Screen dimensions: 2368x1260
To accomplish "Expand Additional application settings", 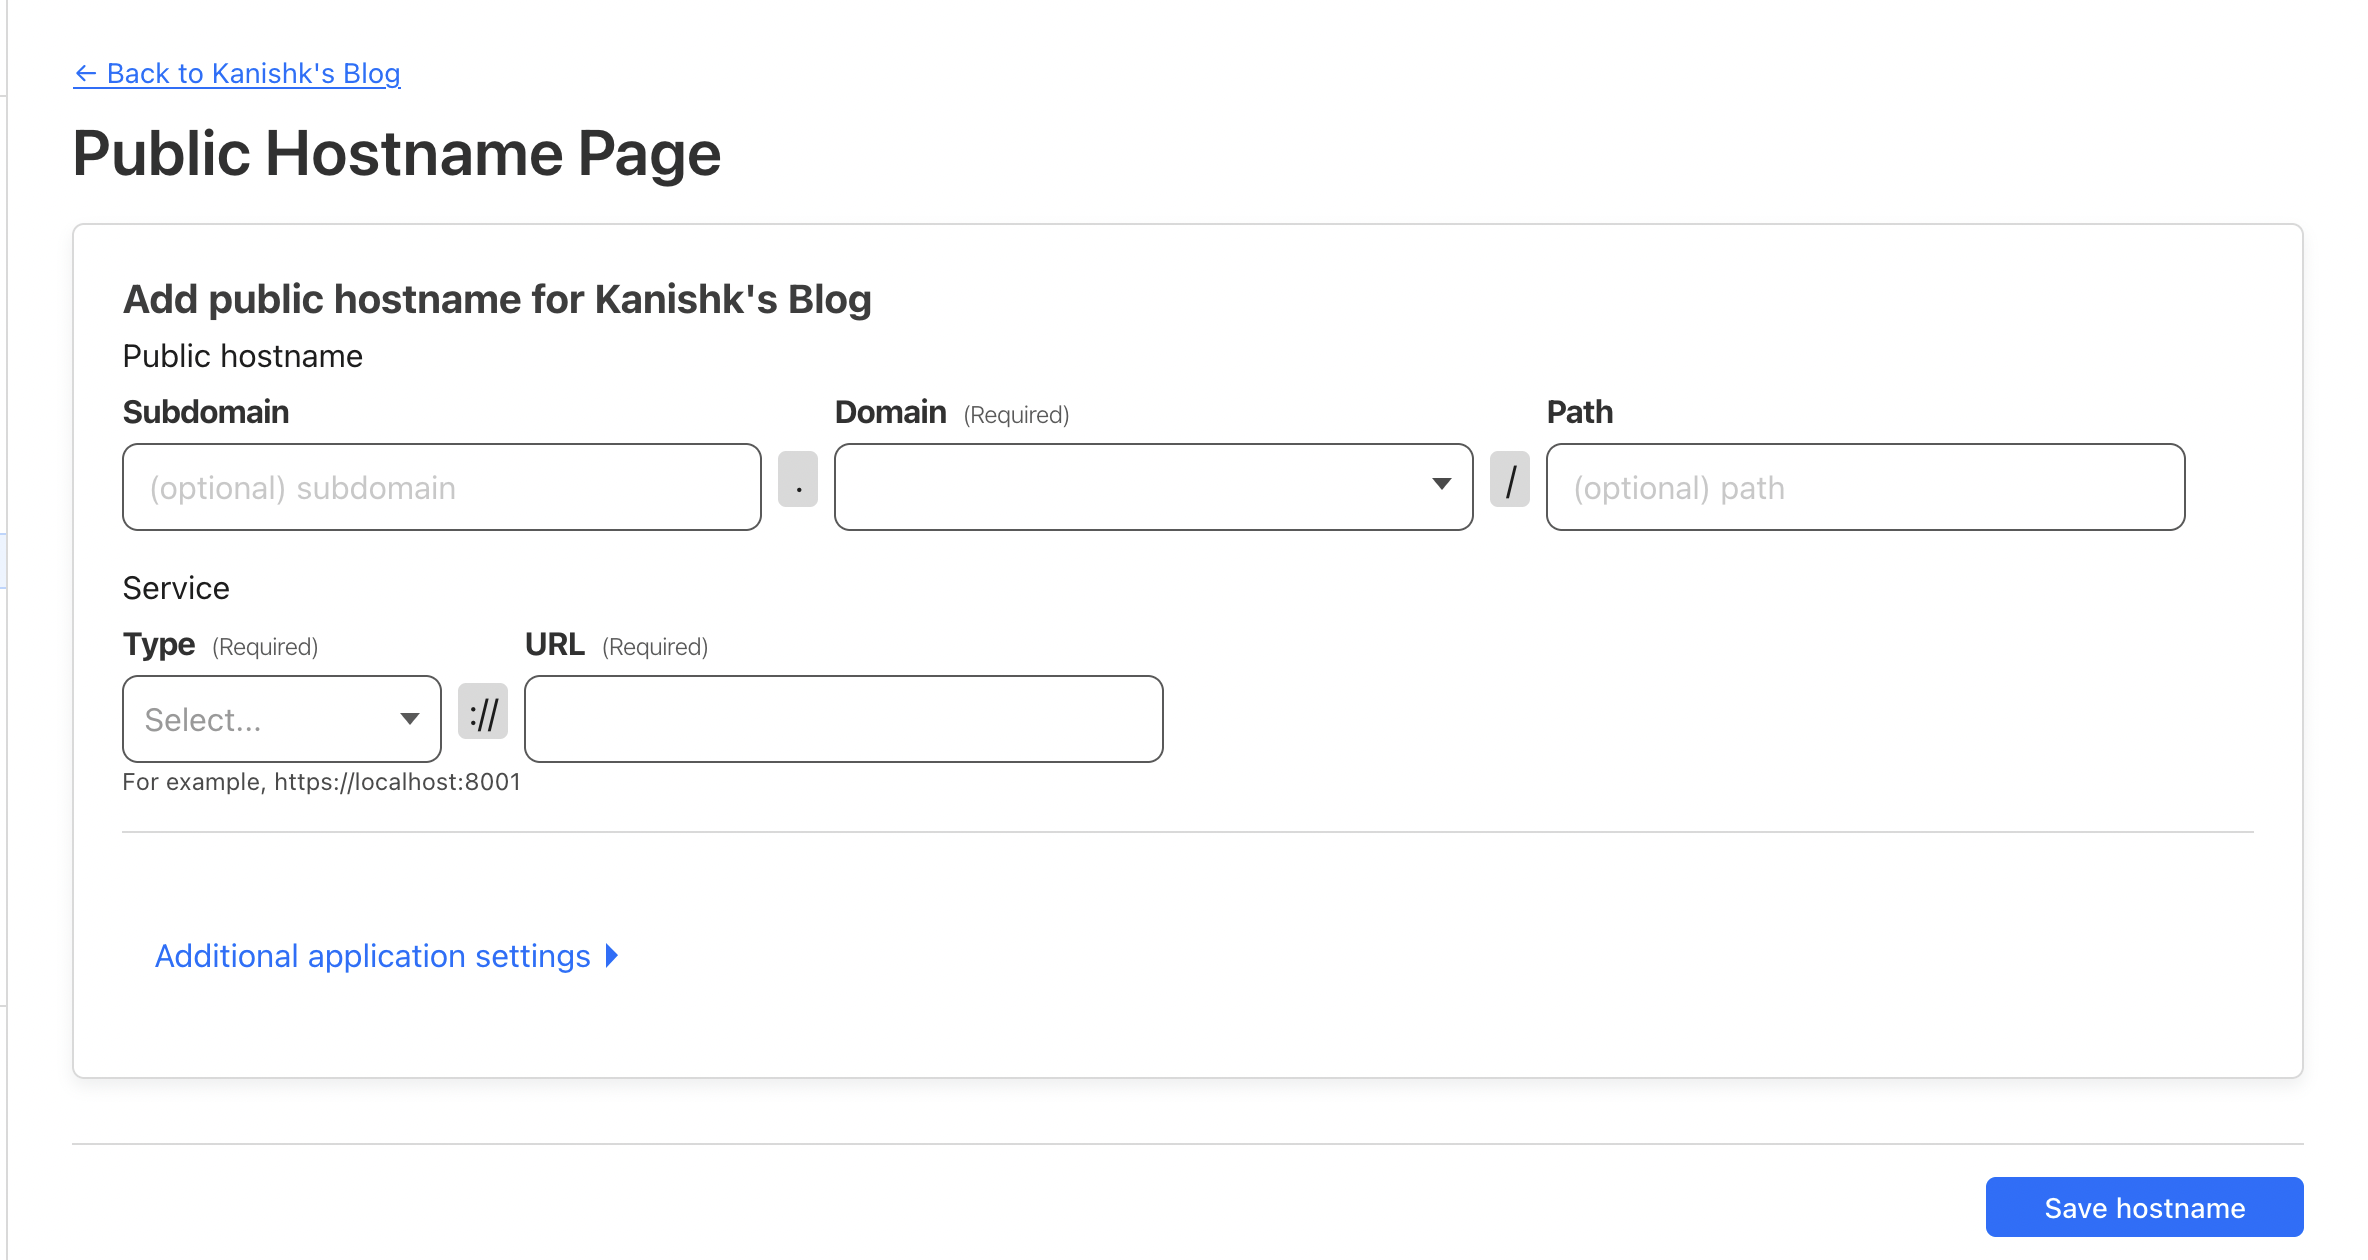I will pyautogui.click(x=372, y=956).
